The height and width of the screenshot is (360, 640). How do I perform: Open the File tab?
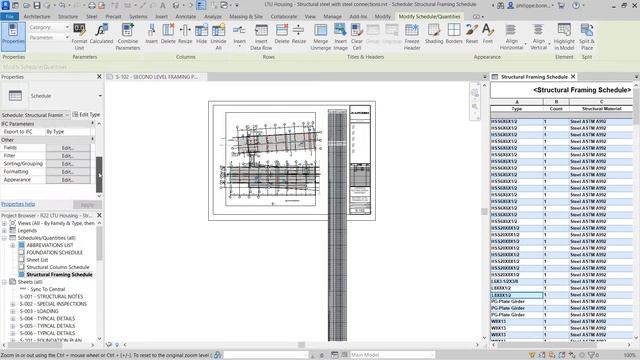[9, 17]
